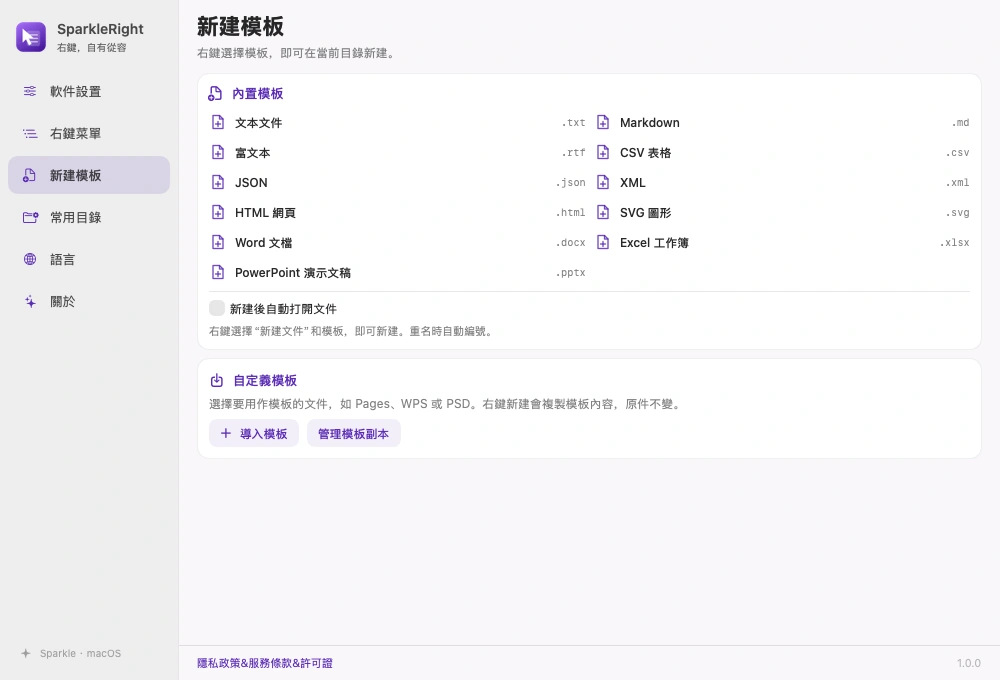Screen dimensions: 1000x680
Task: Click the SparkleRight app logo icon
Action: 31,37
